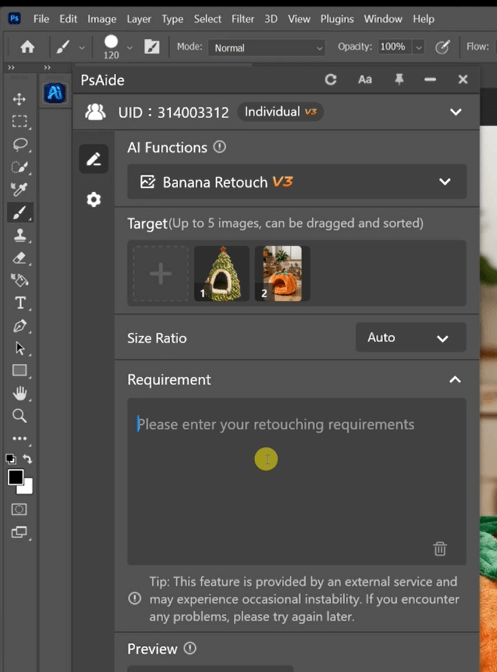Select the Path Selection tool
497x672 pixels.
[x=20, y=348]
